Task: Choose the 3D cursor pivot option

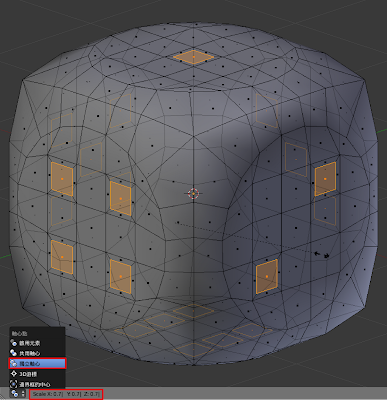Action: pyautogui.click(x=37, y=374)
